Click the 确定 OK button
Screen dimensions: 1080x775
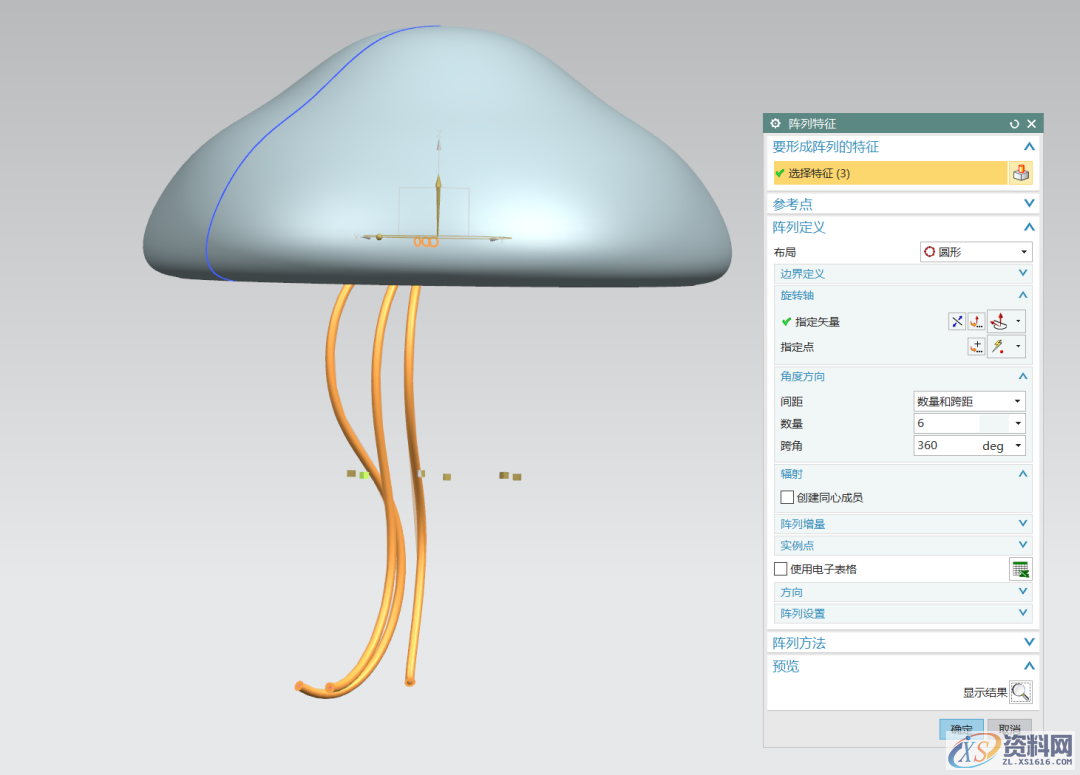coord(960,729)
